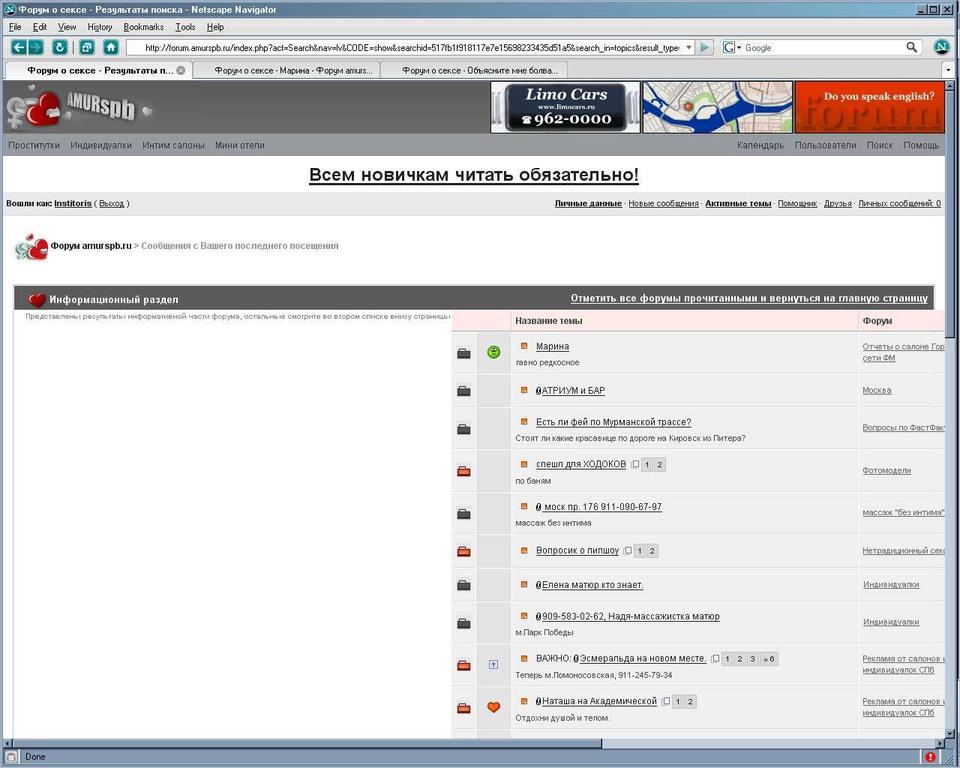Screen dimensions: 960x768
Task: Click the browser Back arrow button
Action: (x=19, y=47)
